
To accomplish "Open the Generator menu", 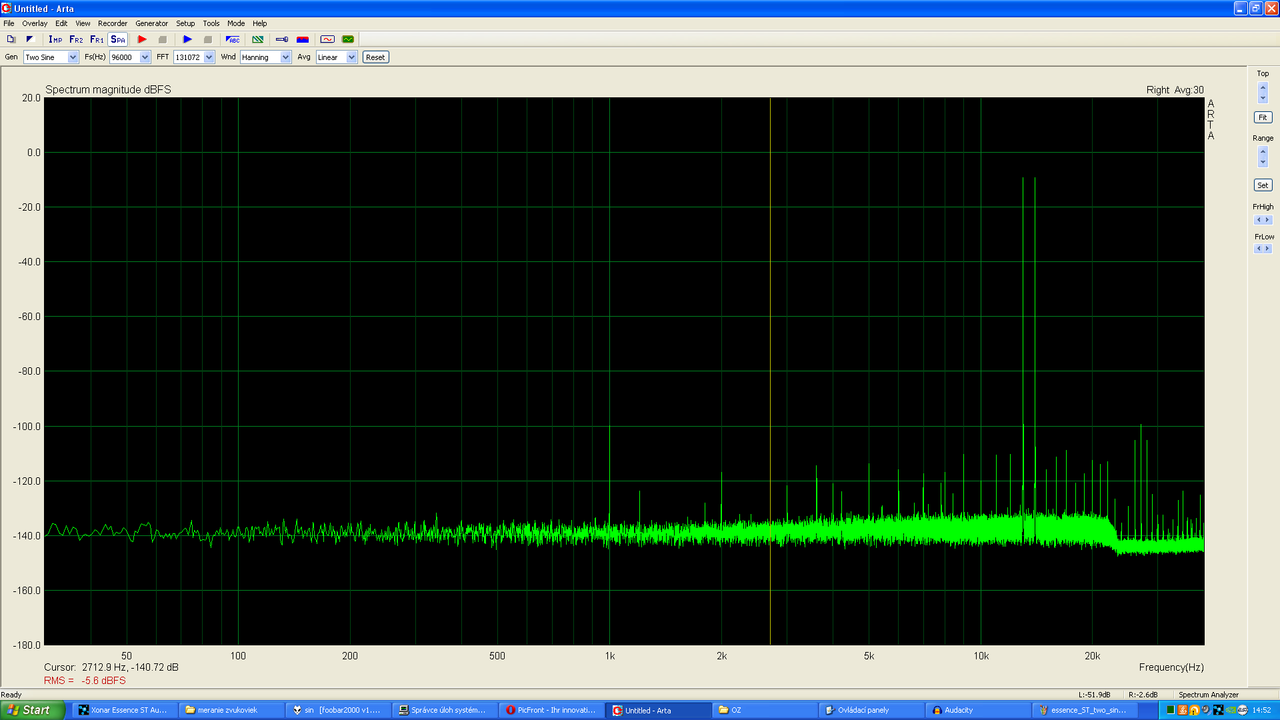I will click(x=152, y=23).
